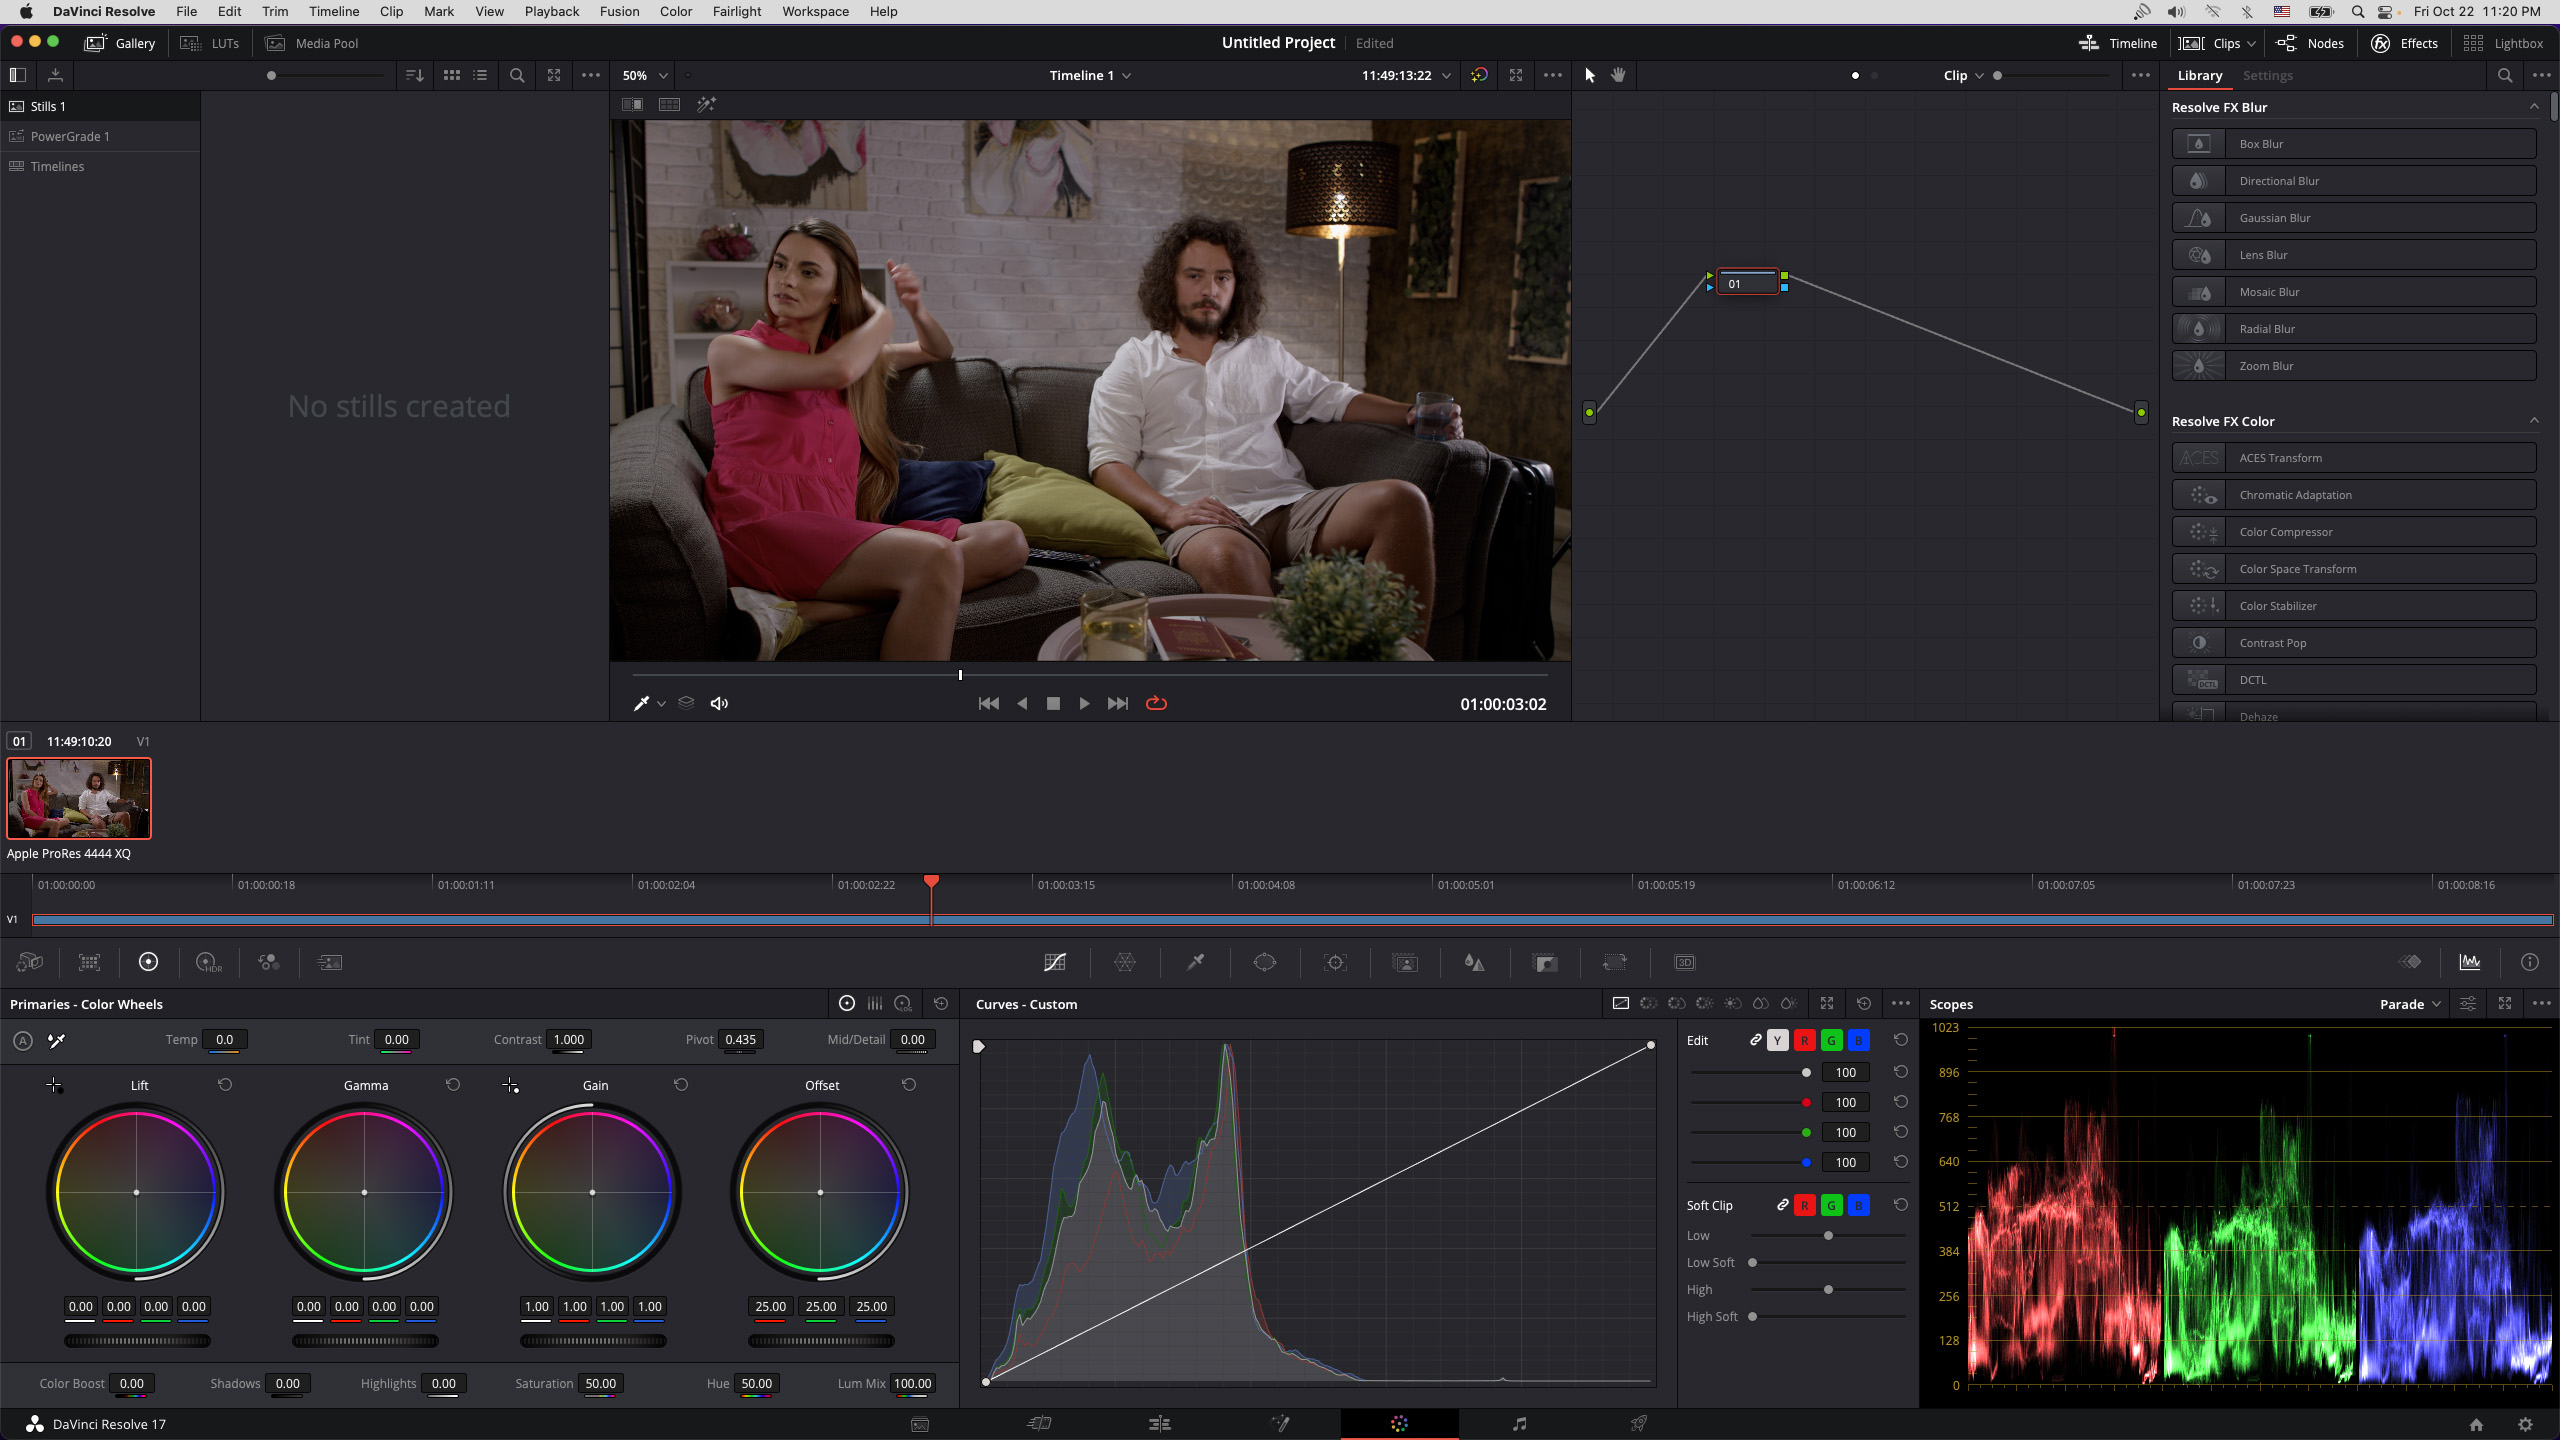Open the Timeline 1 dropdown

pyautogui.click(x=1090, y=75)
